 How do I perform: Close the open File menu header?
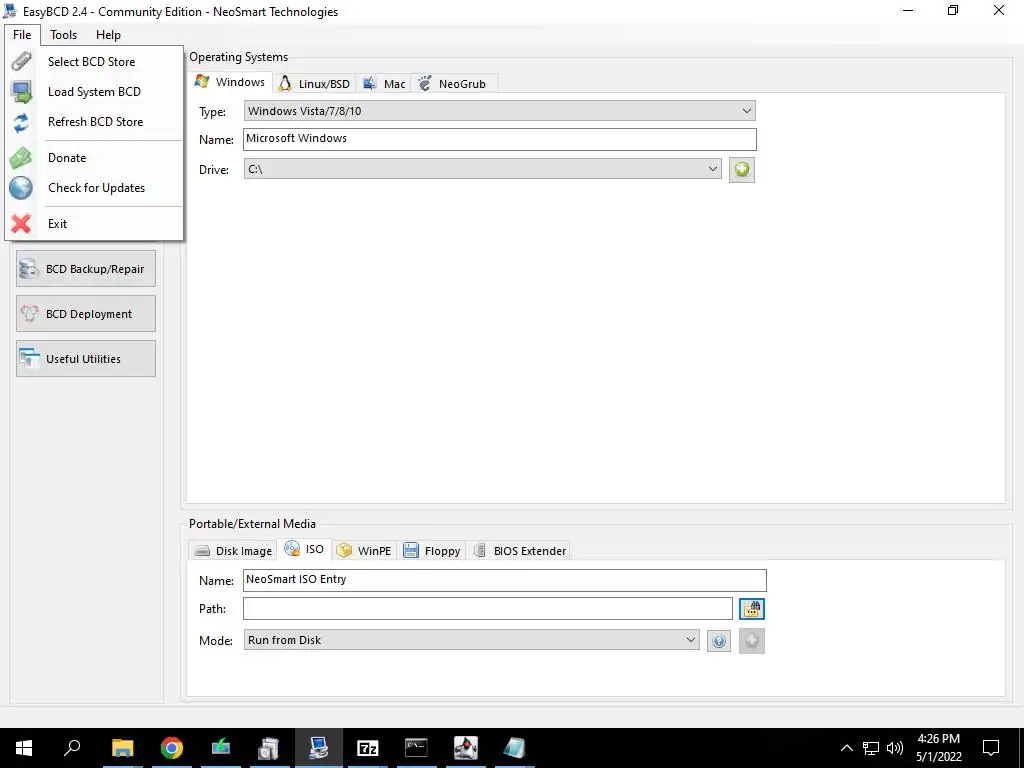point(22,35)
